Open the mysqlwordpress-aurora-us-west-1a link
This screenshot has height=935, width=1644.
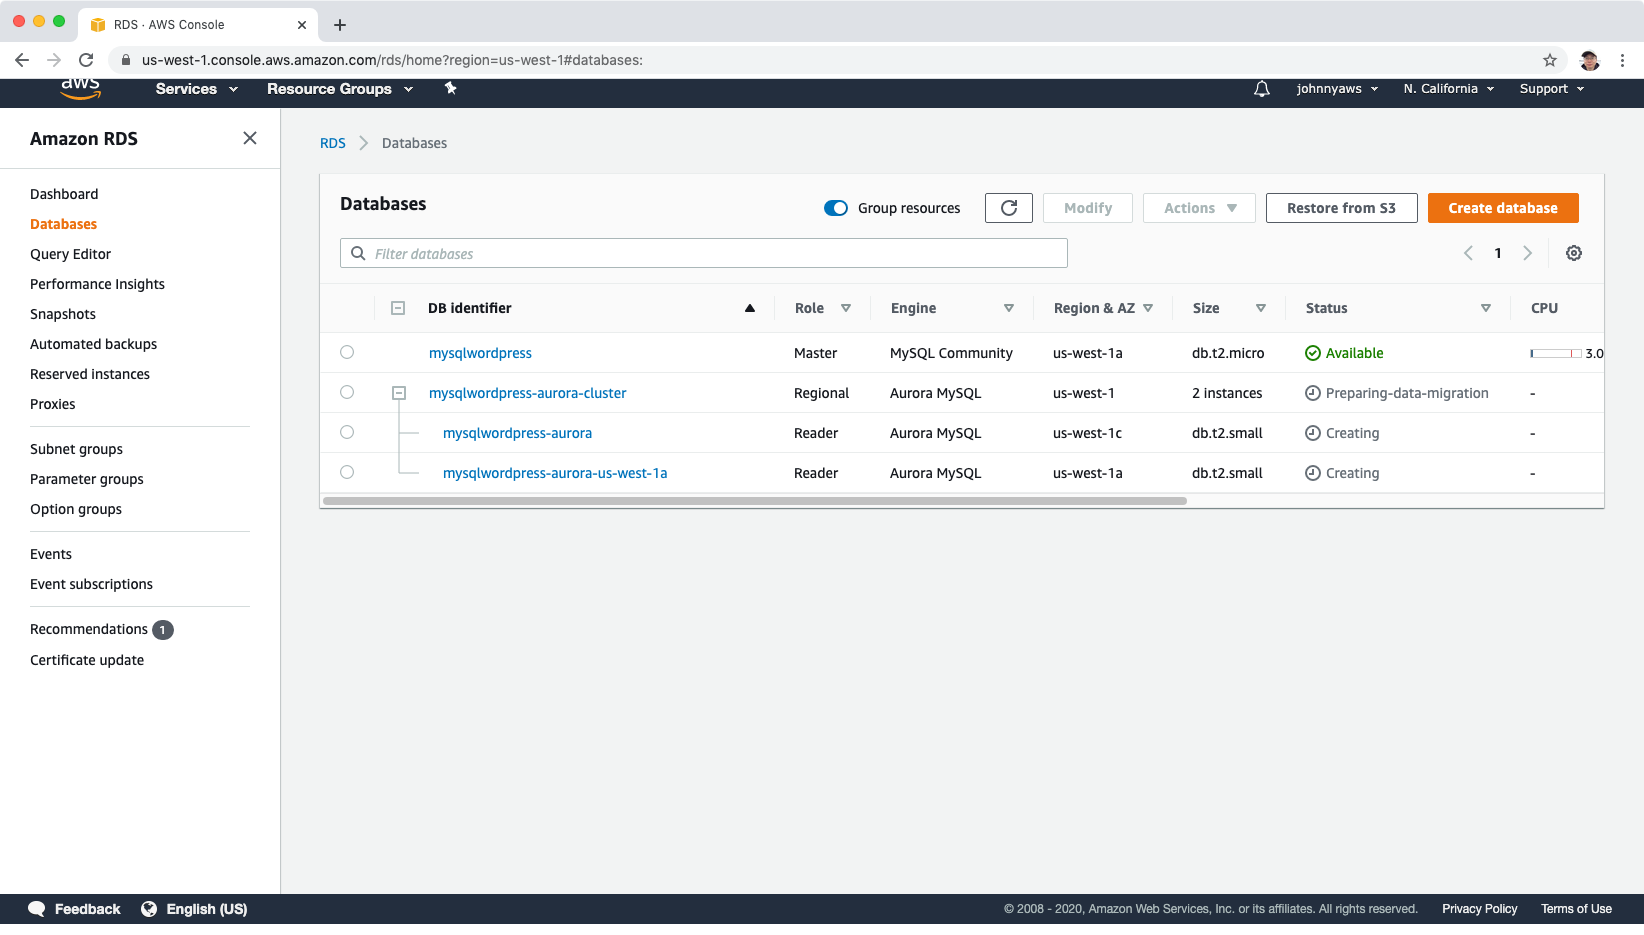[x=555, y=473]
